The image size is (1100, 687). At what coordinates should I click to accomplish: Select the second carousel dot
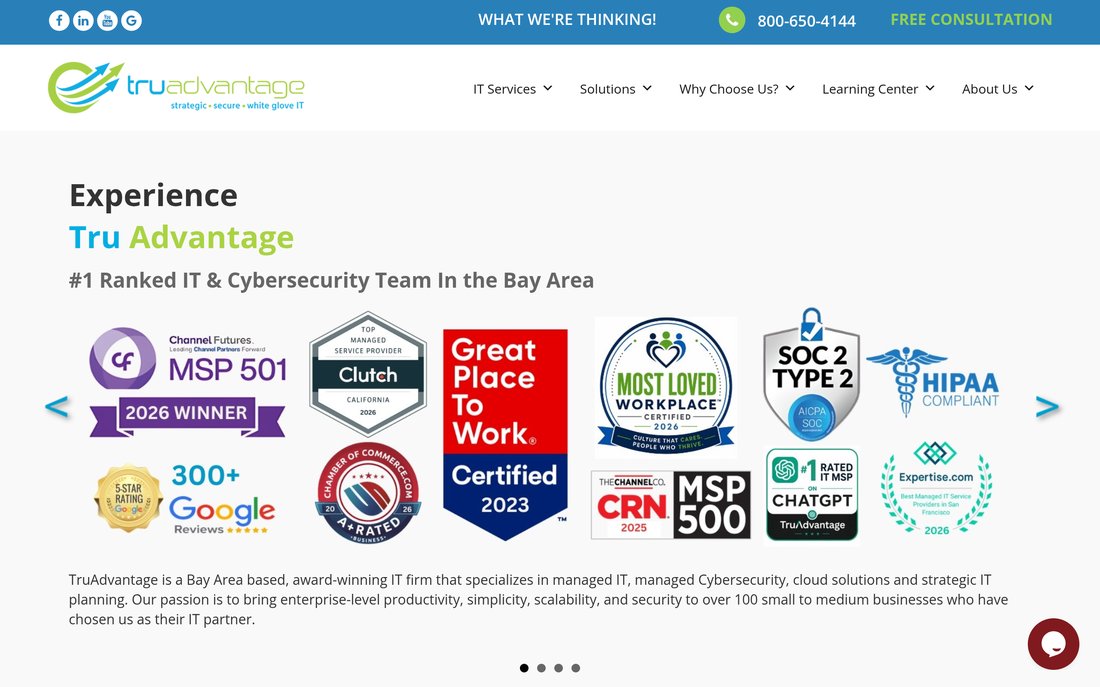(541, 668)
